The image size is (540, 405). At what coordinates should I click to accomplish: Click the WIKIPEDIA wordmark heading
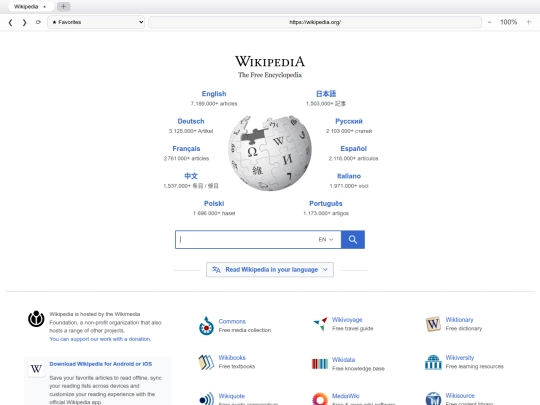click(x=270, y=62)
